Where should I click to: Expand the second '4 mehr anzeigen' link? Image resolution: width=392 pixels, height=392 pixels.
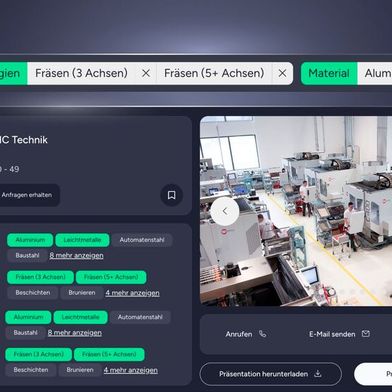click(131, 370)
